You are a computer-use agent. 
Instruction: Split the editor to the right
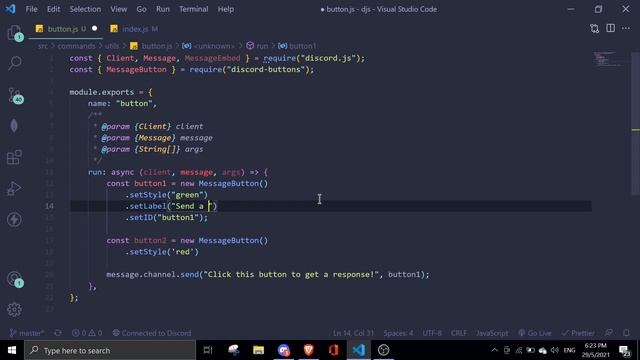point(611,28)
